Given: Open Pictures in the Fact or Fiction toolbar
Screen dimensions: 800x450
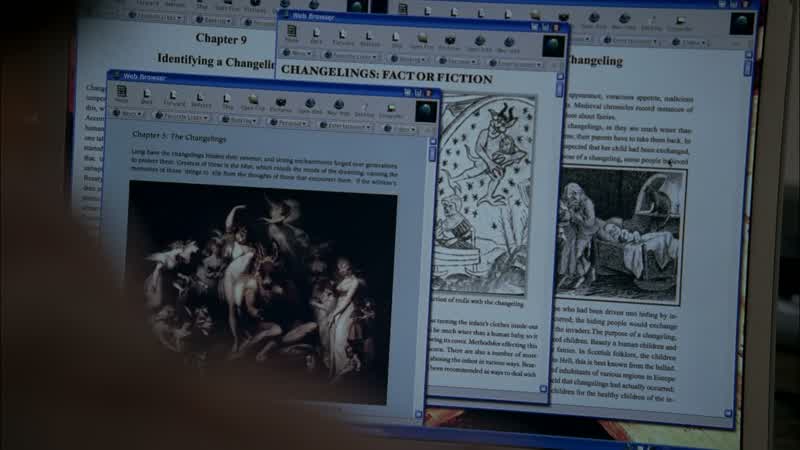Looking at the screenshot, I should (449, 42).
